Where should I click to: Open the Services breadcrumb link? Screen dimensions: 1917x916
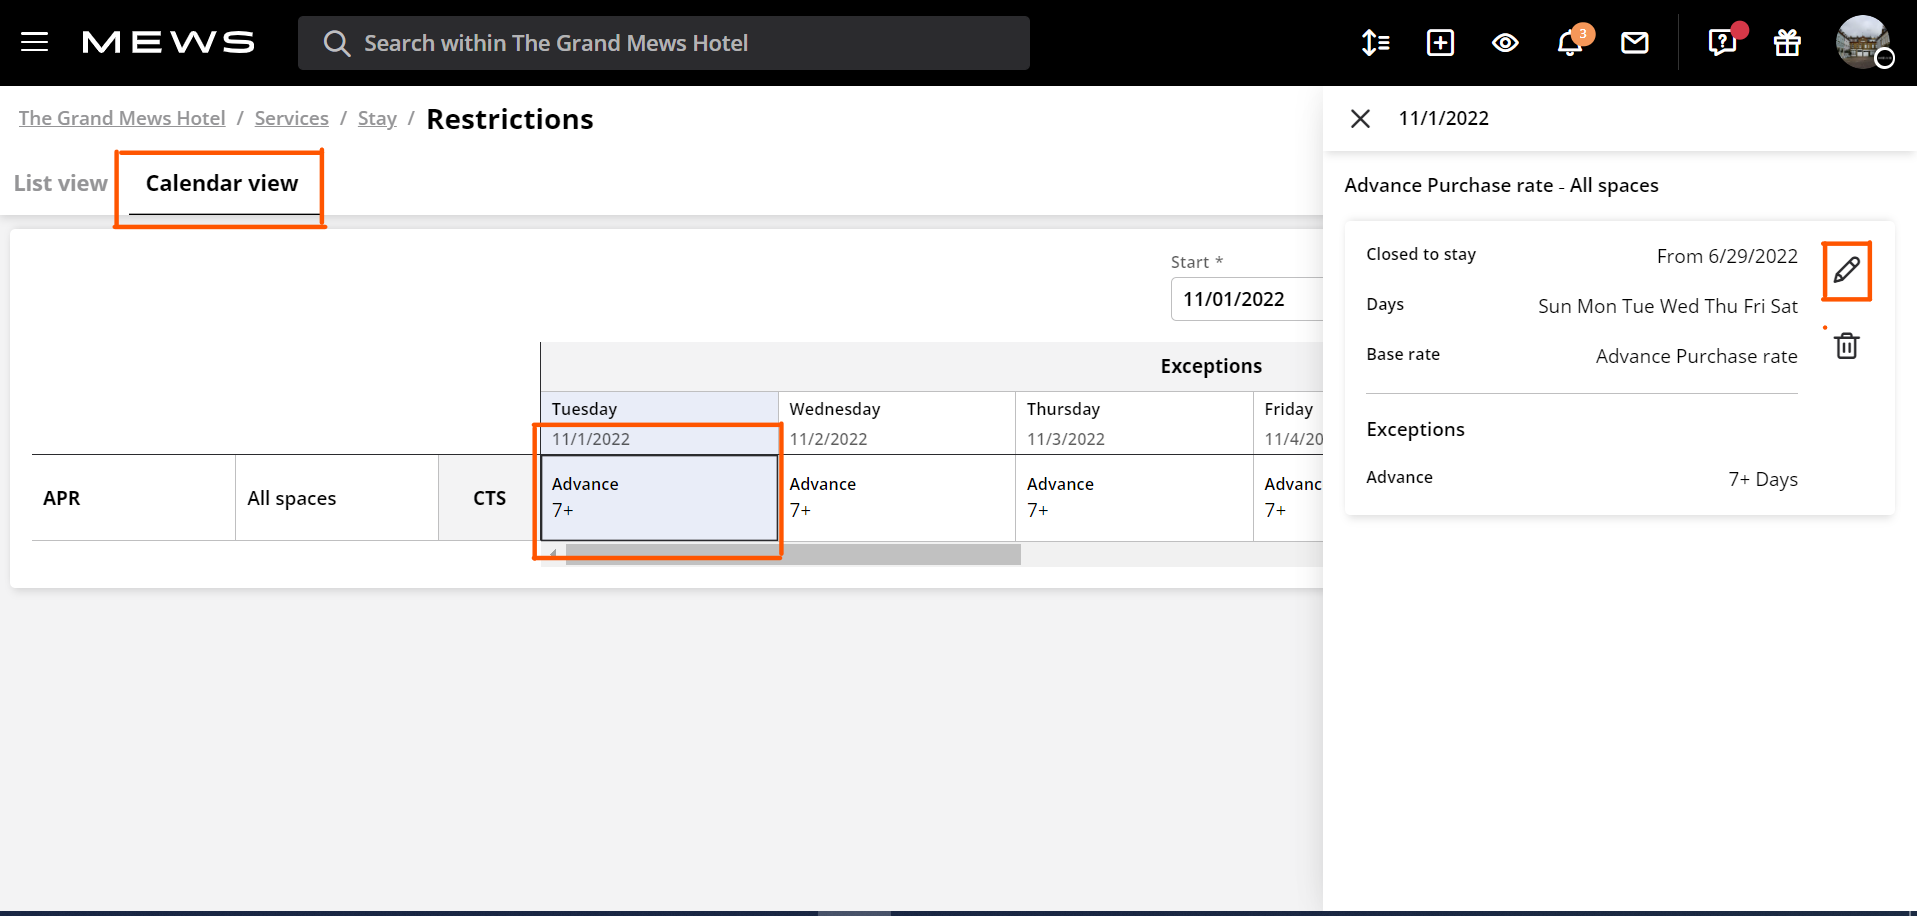tap(291, 119)
